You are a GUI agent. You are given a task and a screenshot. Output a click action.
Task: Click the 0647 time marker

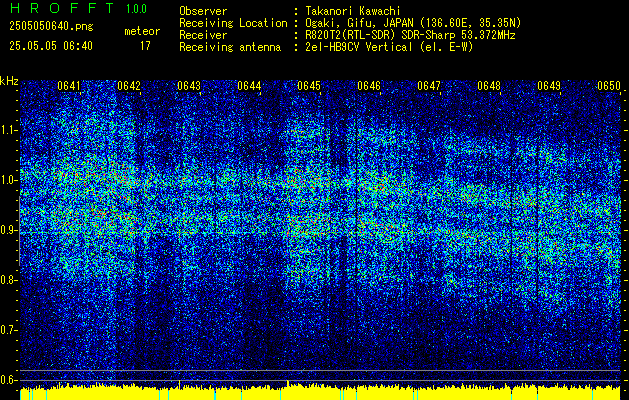click(x=429, y=86)
